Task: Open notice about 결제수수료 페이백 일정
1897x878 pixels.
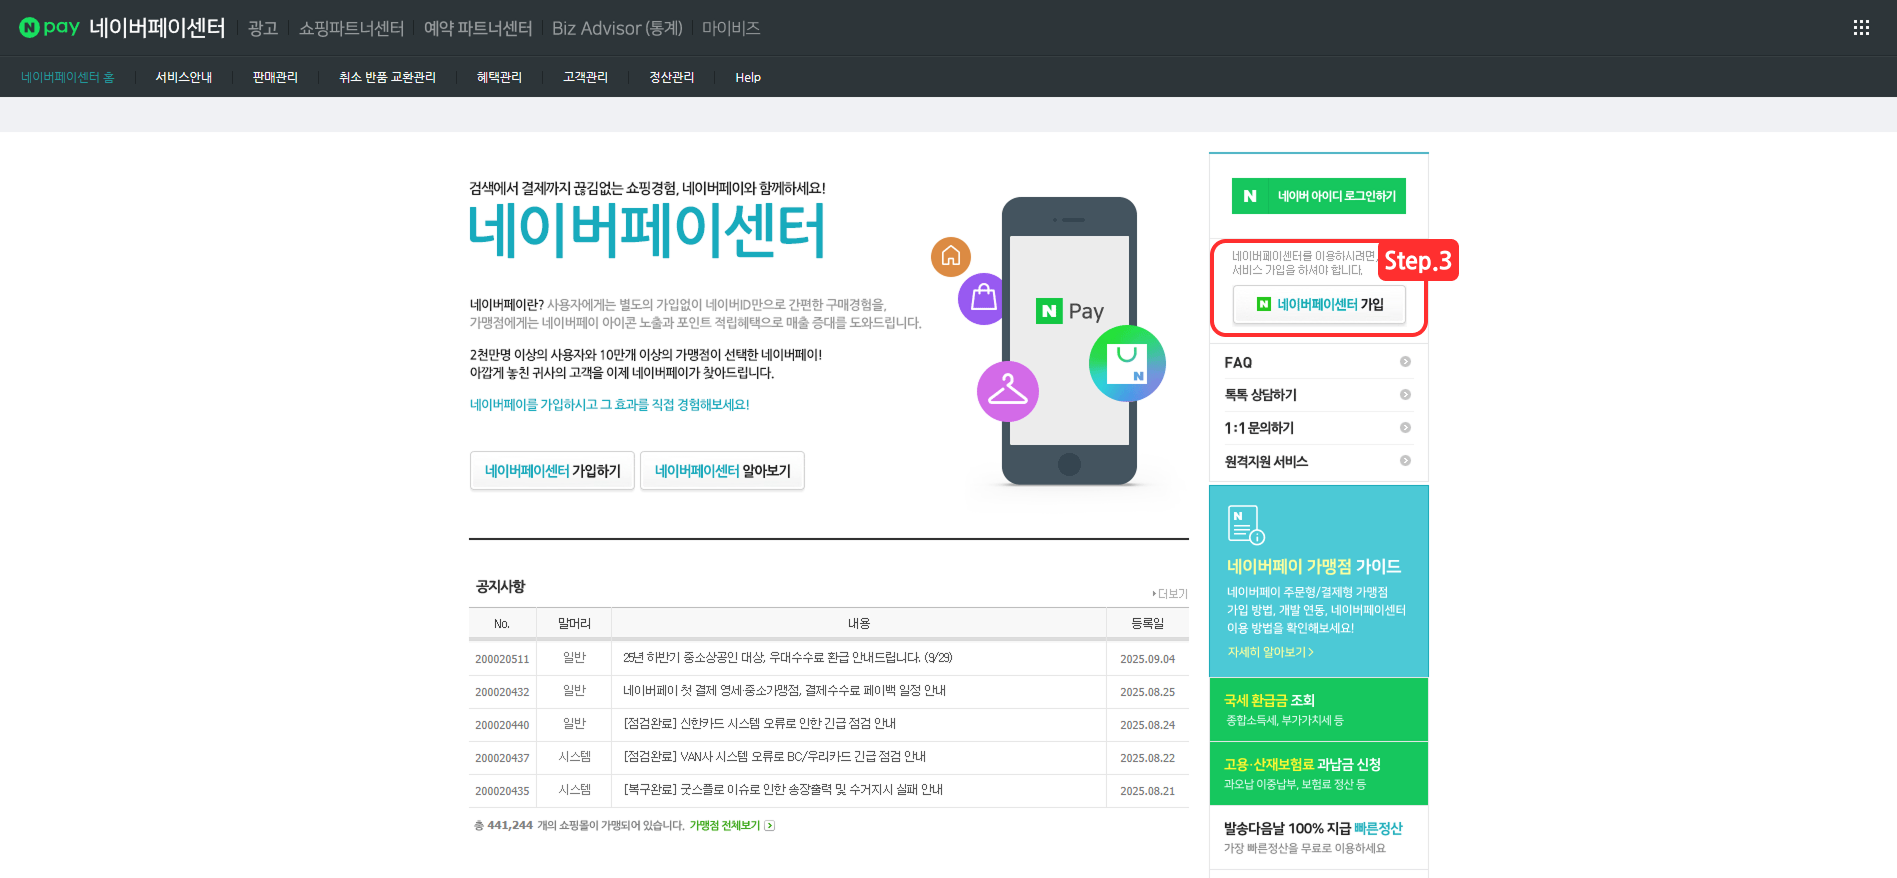Action: (784, 691)
